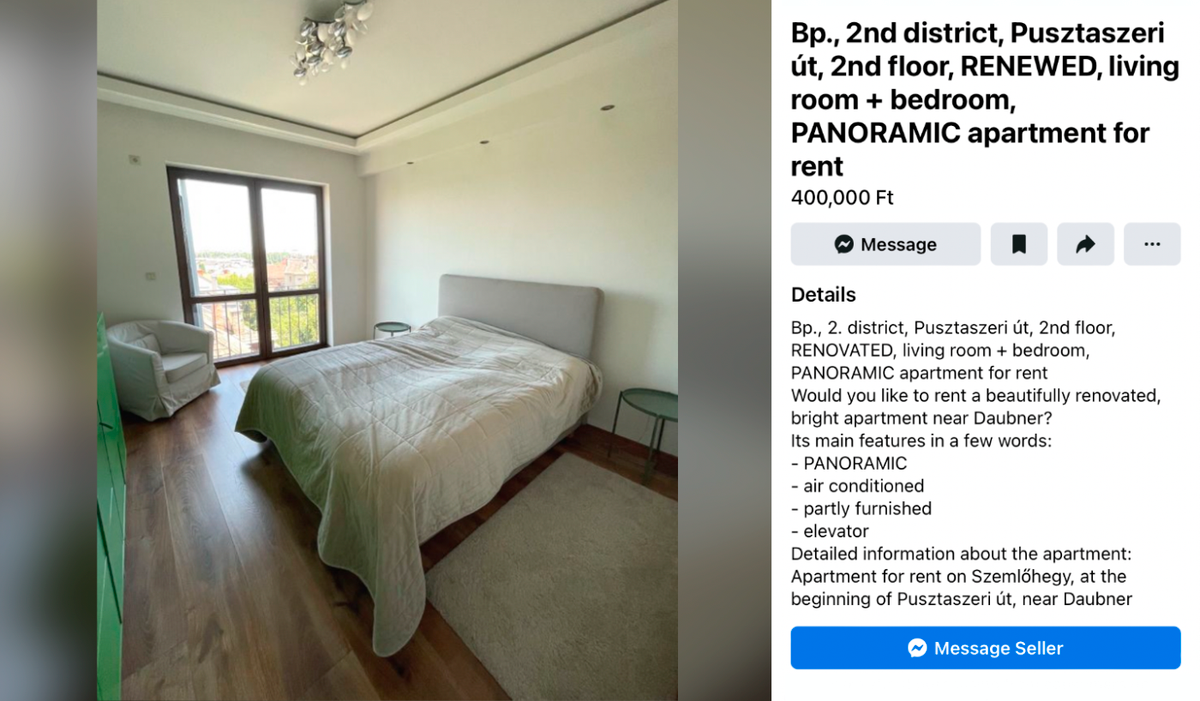Viewport: 1200px width, 701px height.
Task: Click the window in the bedroom photo
Action: (250, 265)
